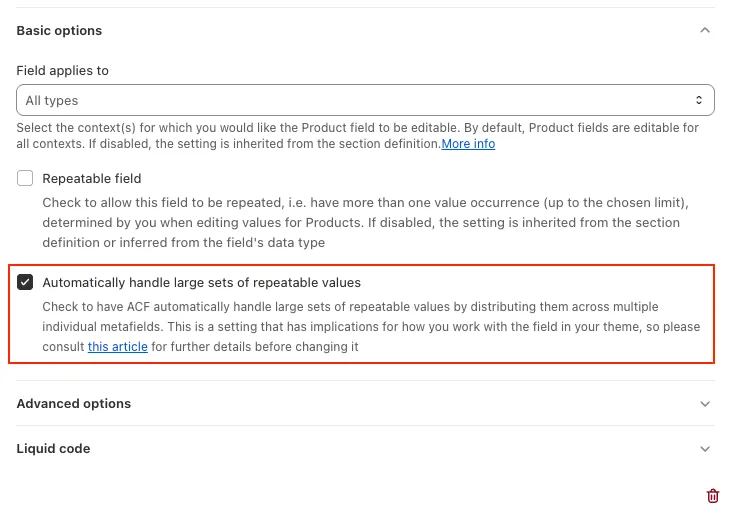Expand the Advanced options section heading
Screen dimensions: 732x516
(74, 403)
